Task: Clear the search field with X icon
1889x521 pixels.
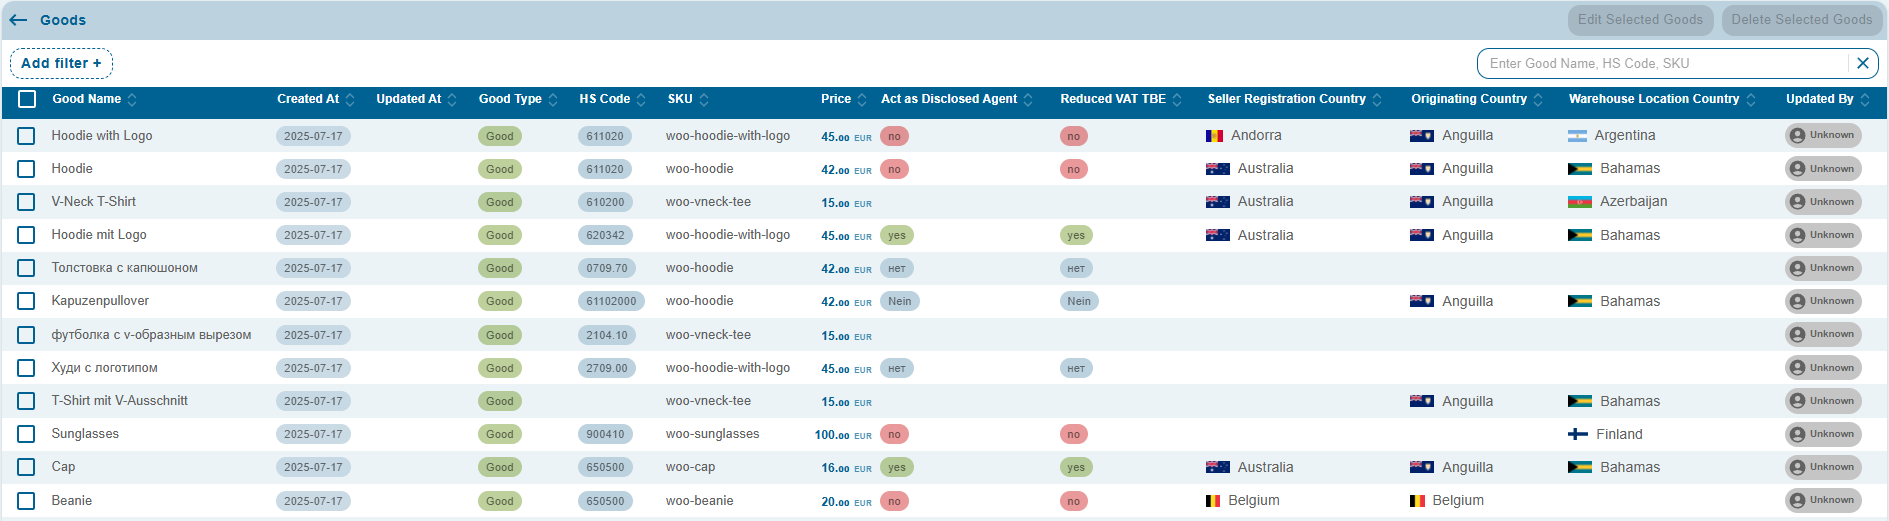Action: (x=1862, y=63)
